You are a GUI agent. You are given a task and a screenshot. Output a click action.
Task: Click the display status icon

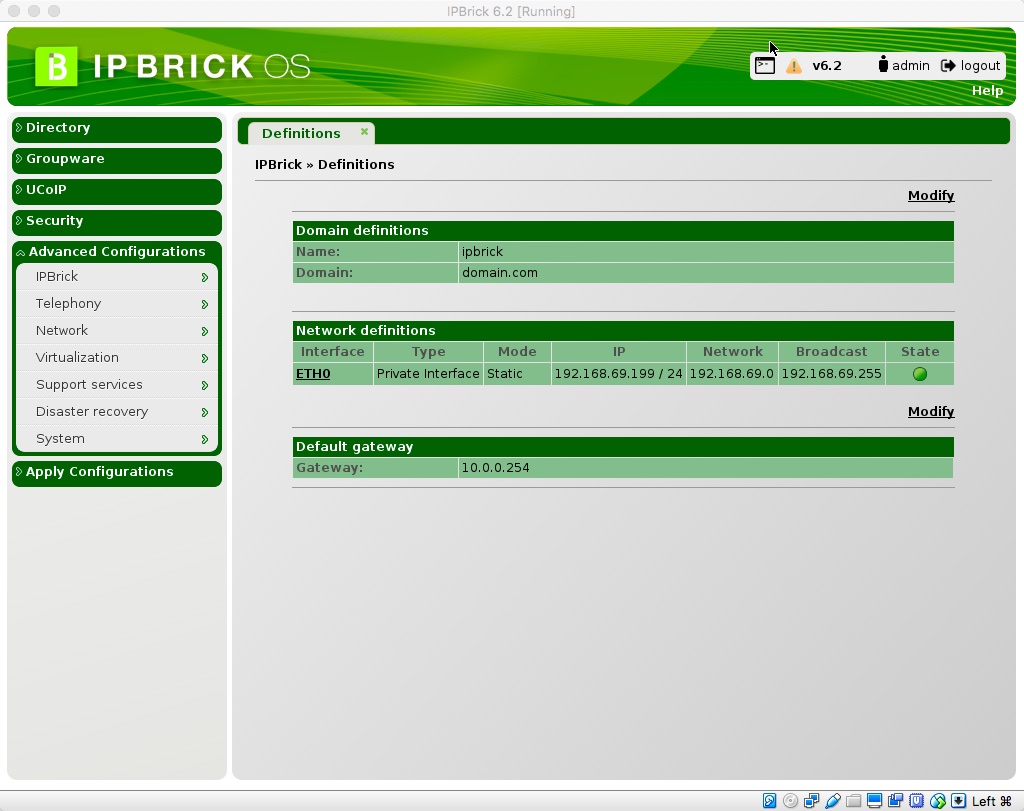[x=874, y=800]
